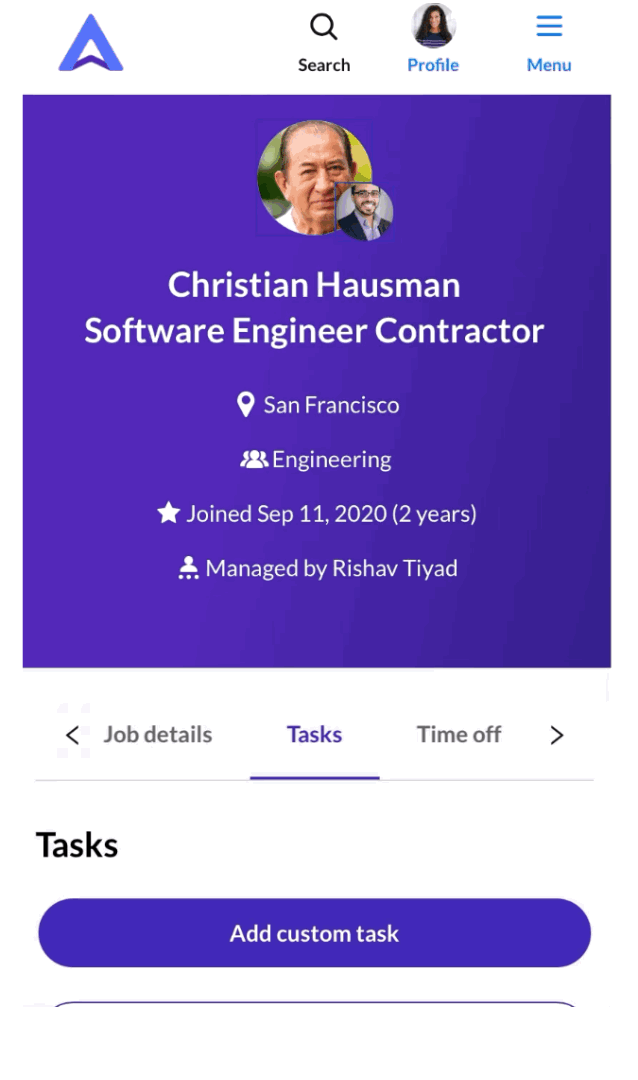
Task: Select the Tasks tab
Action: pos(314,734)
